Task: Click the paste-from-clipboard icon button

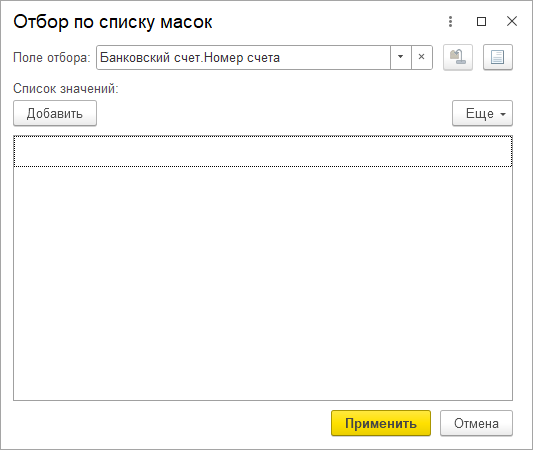Action: point(458,57)
